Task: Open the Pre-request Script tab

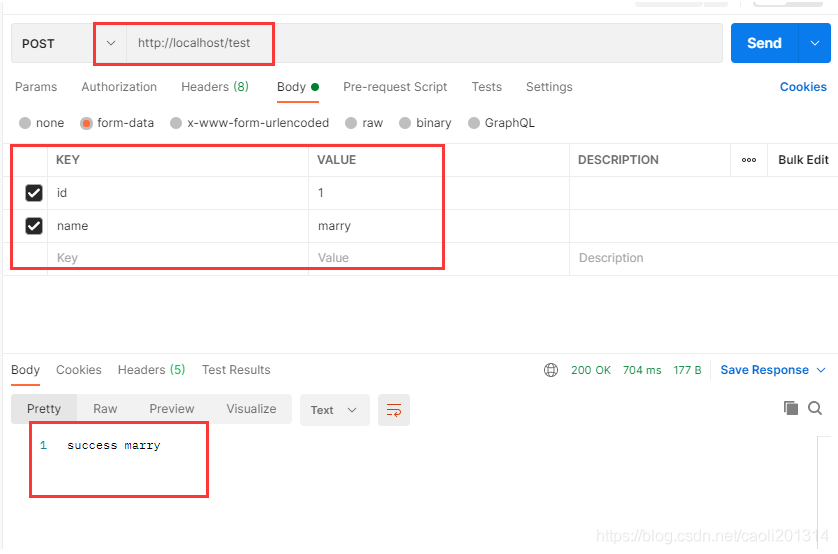Action: (395, 87)
